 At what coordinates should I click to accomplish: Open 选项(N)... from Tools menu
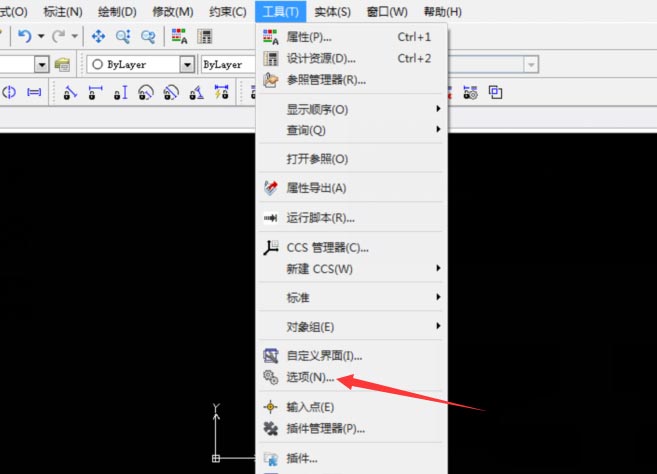[352, 377]
